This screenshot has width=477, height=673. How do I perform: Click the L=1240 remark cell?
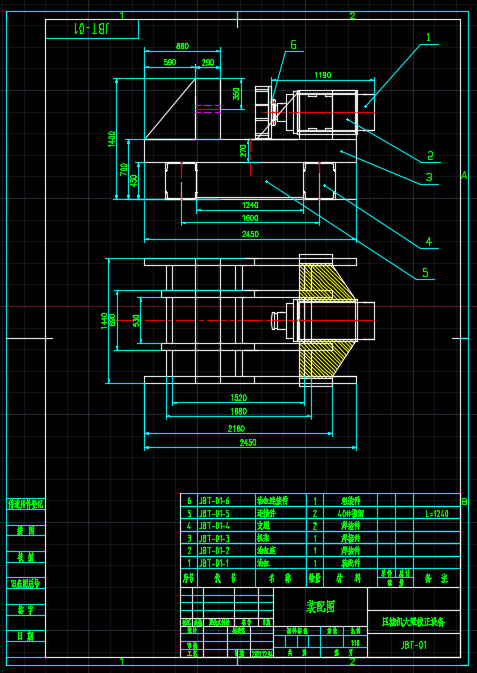click(437, 513)
